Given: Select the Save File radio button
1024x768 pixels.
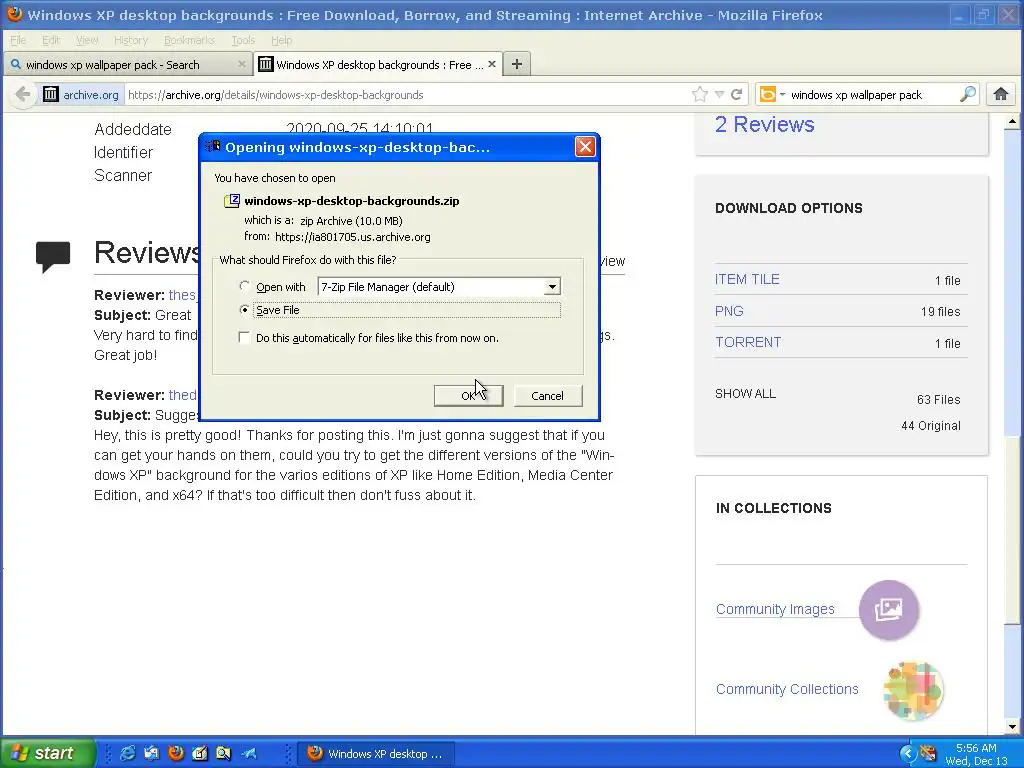Looking at the screenshot, I should pyautogui.click(x=244, y=310).
